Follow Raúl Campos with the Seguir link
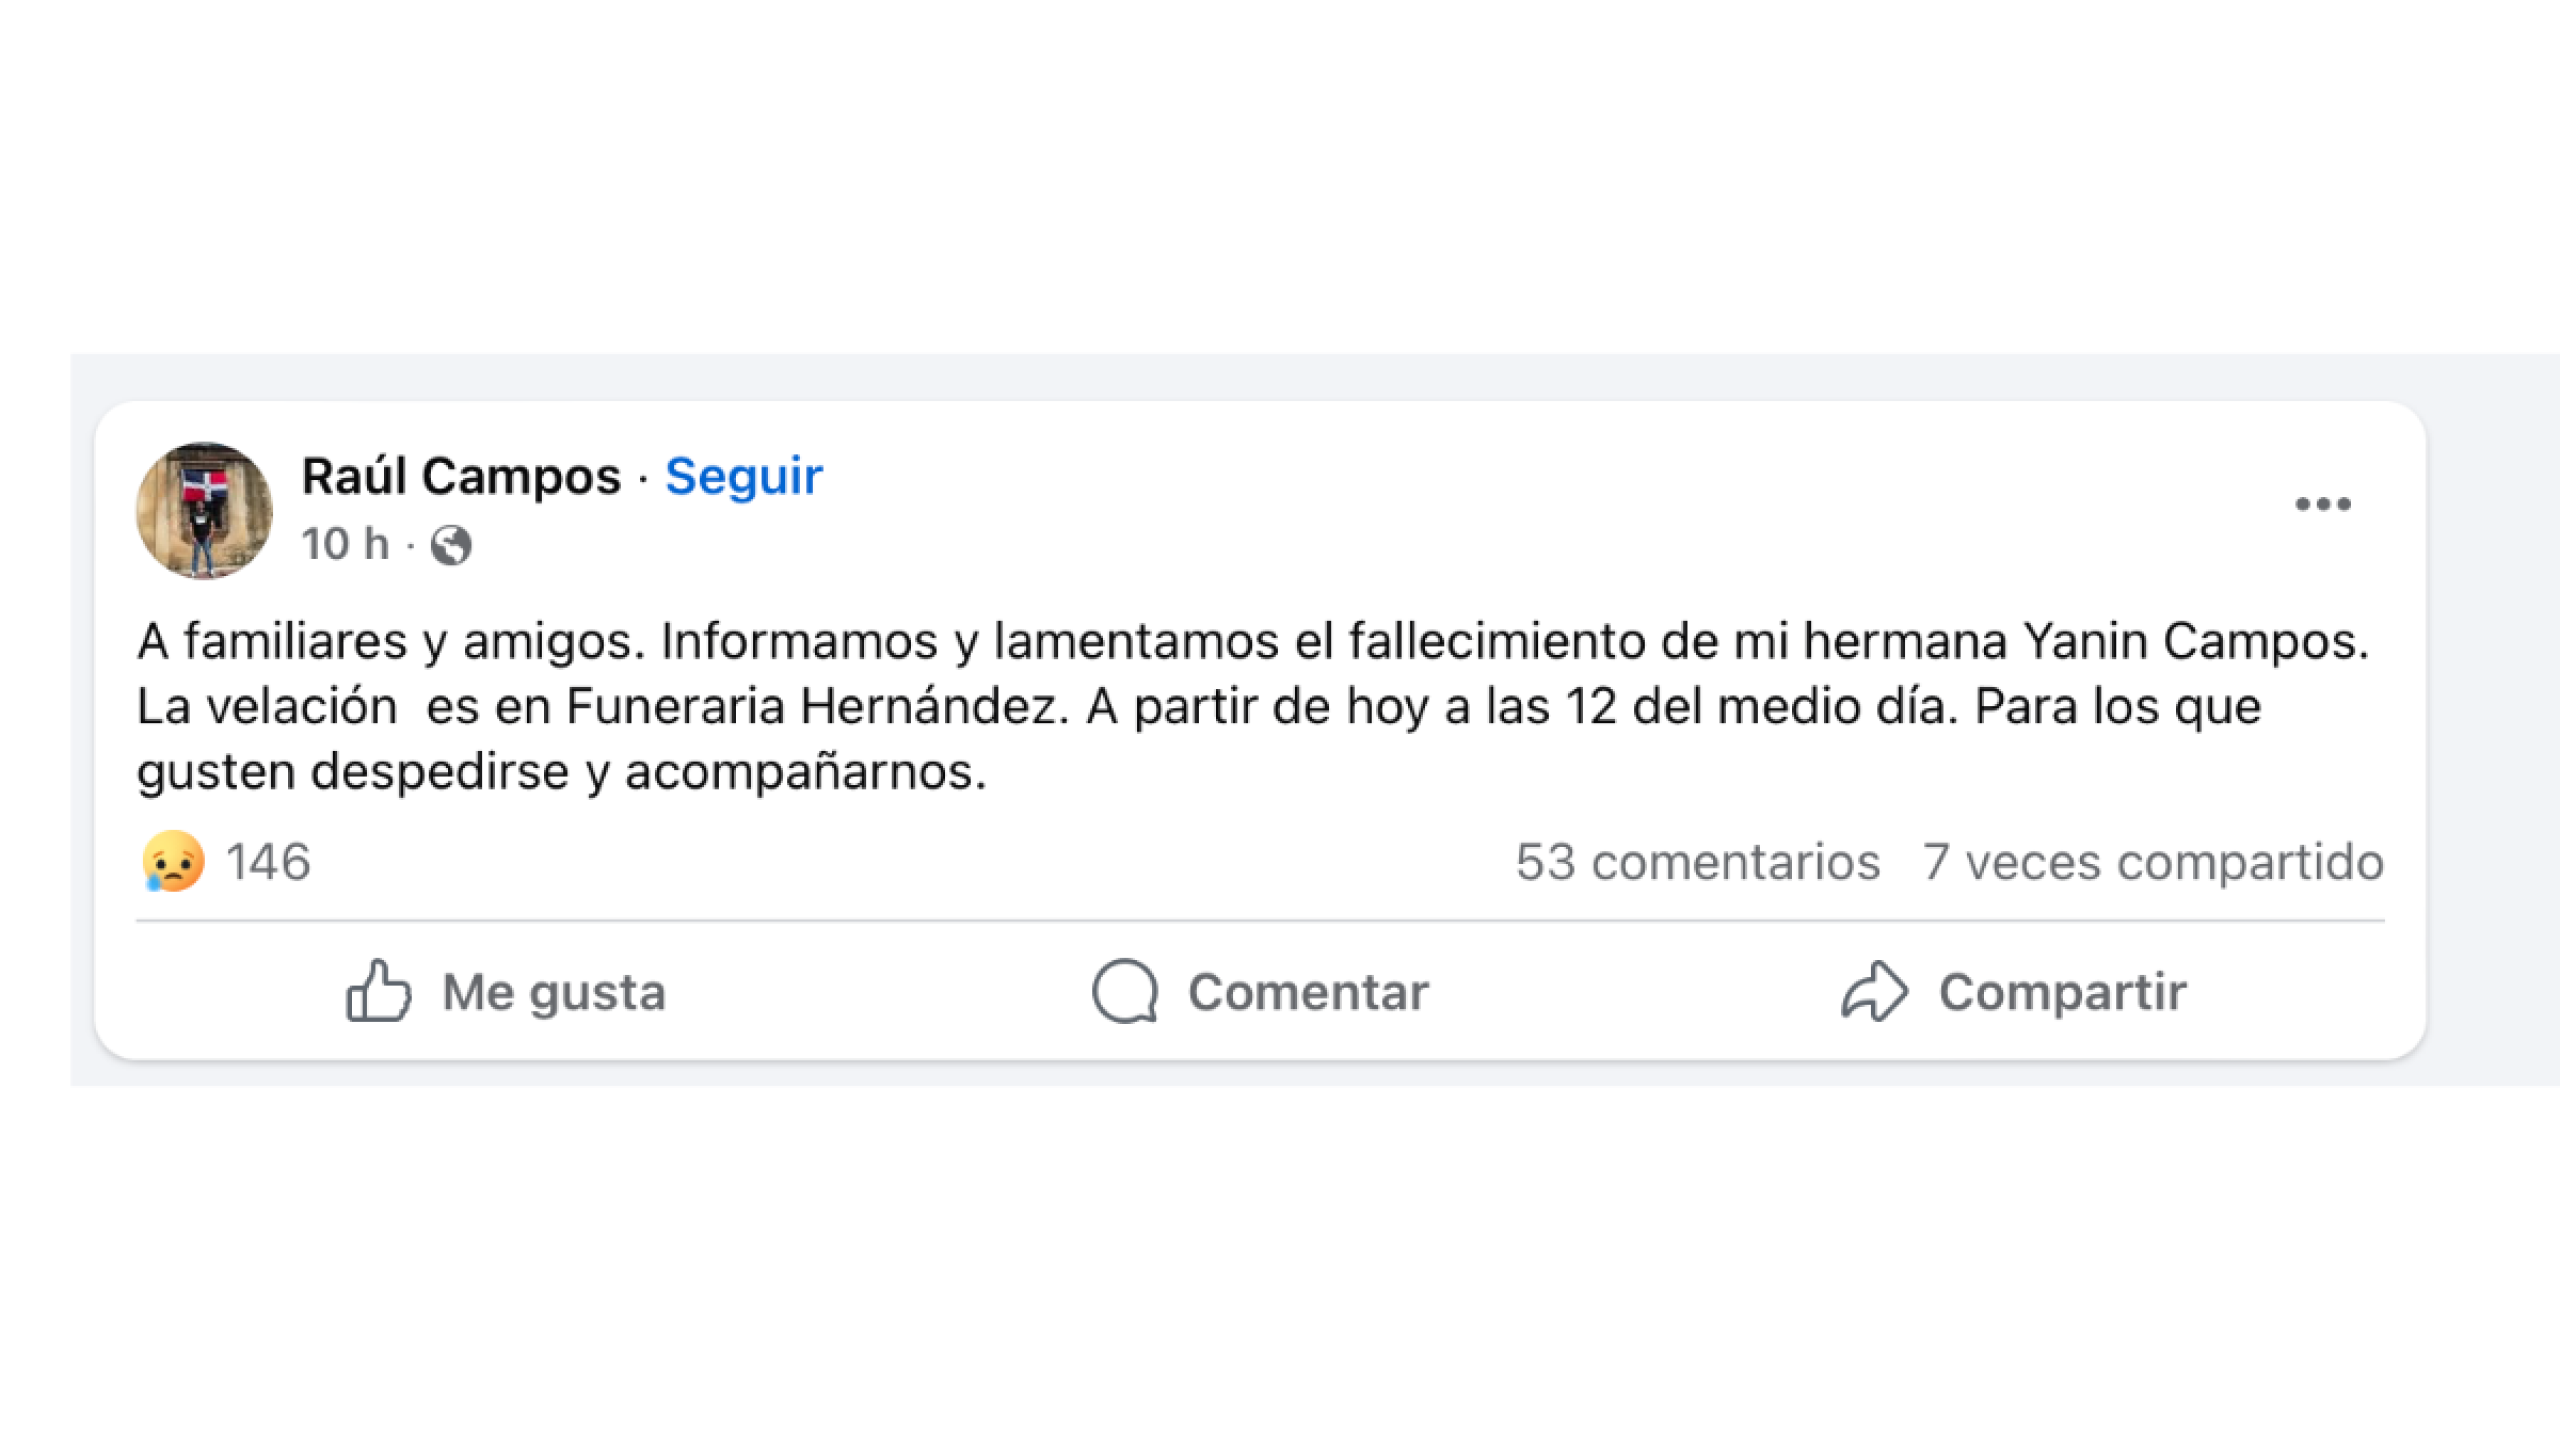The height and width of the screenshot is (1440, 2560). (743, 476)
